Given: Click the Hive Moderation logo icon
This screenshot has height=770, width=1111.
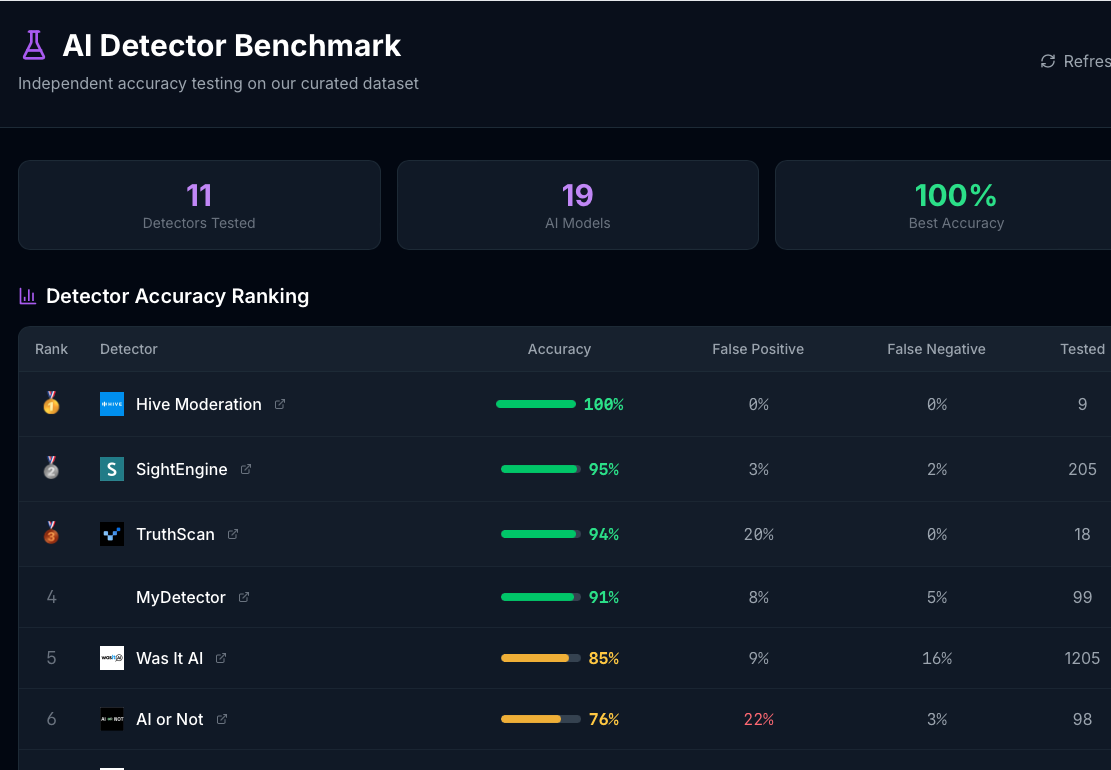Looking at the screenshot, I should point(112,404).
